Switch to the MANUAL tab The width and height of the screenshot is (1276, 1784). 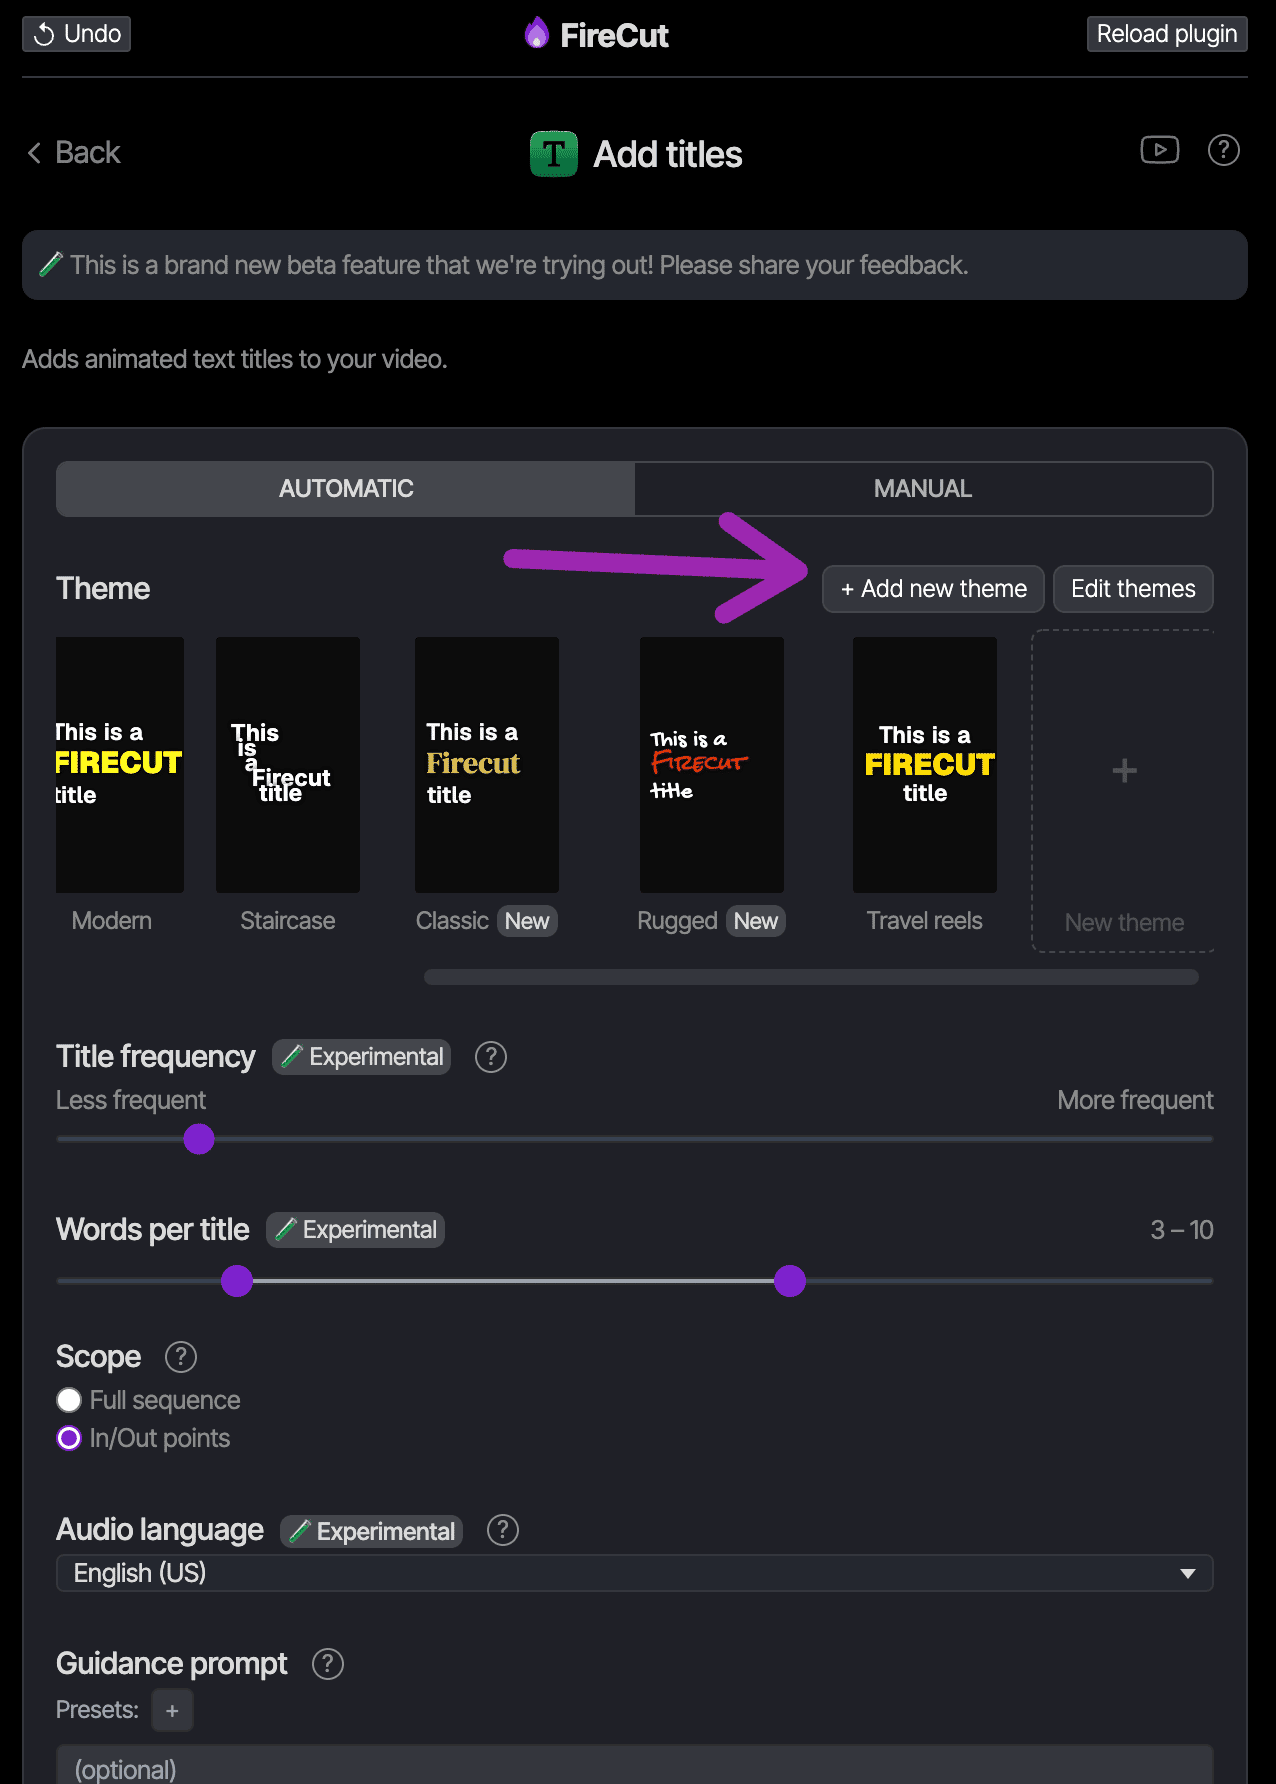[x=923, y=489]
